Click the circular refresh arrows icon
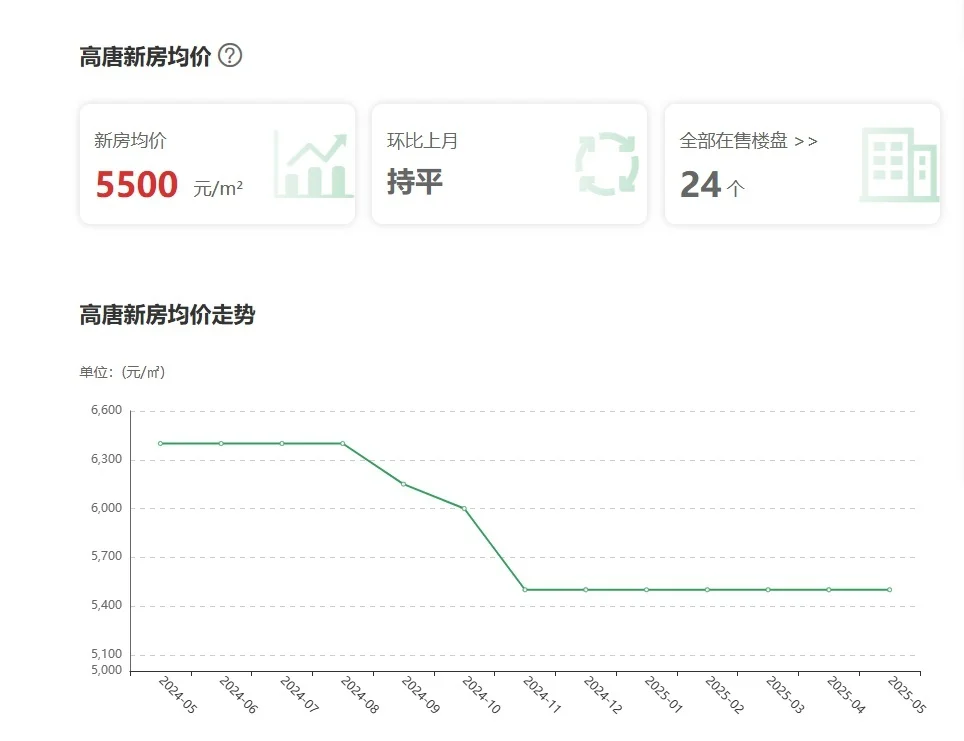 (606, 164)
